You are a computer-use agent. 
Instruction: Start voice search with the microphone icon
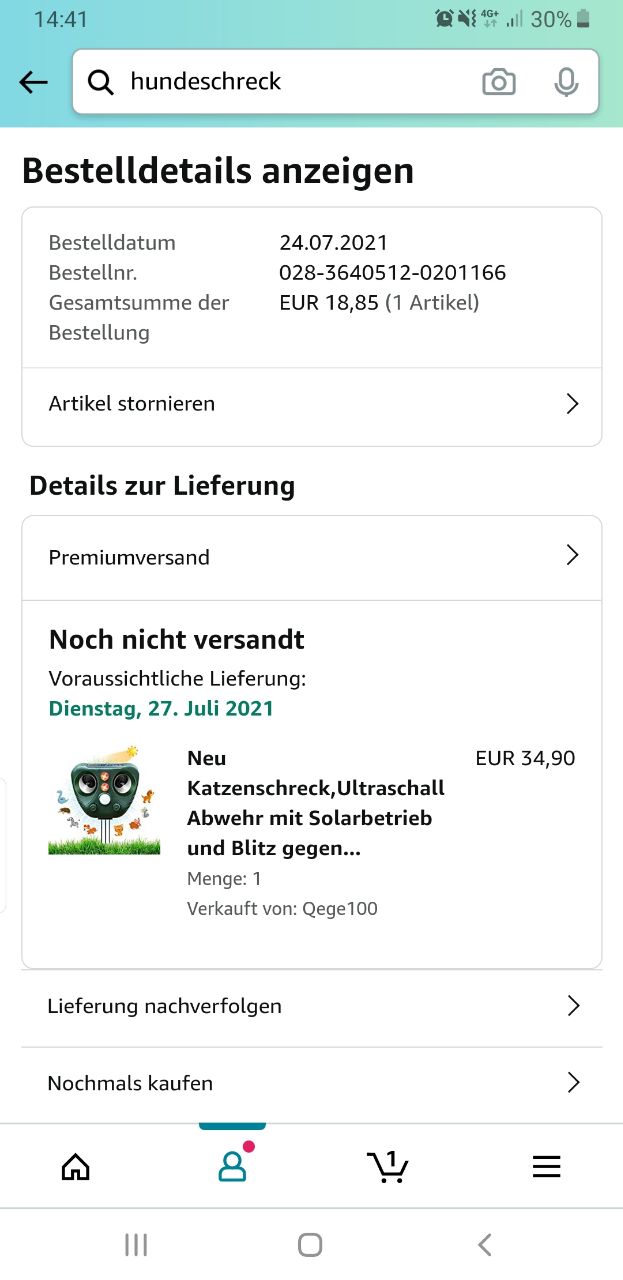(566, 82)
